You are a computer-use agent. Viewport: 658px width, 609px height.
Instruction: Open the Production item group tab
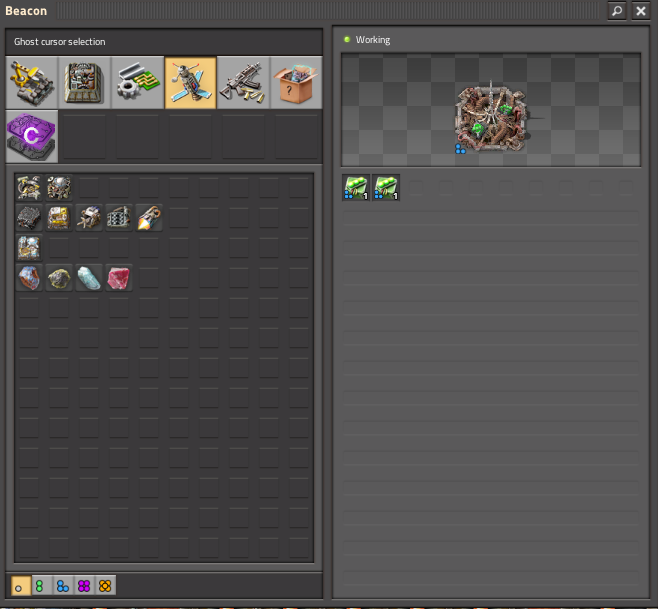click(85, 83)
